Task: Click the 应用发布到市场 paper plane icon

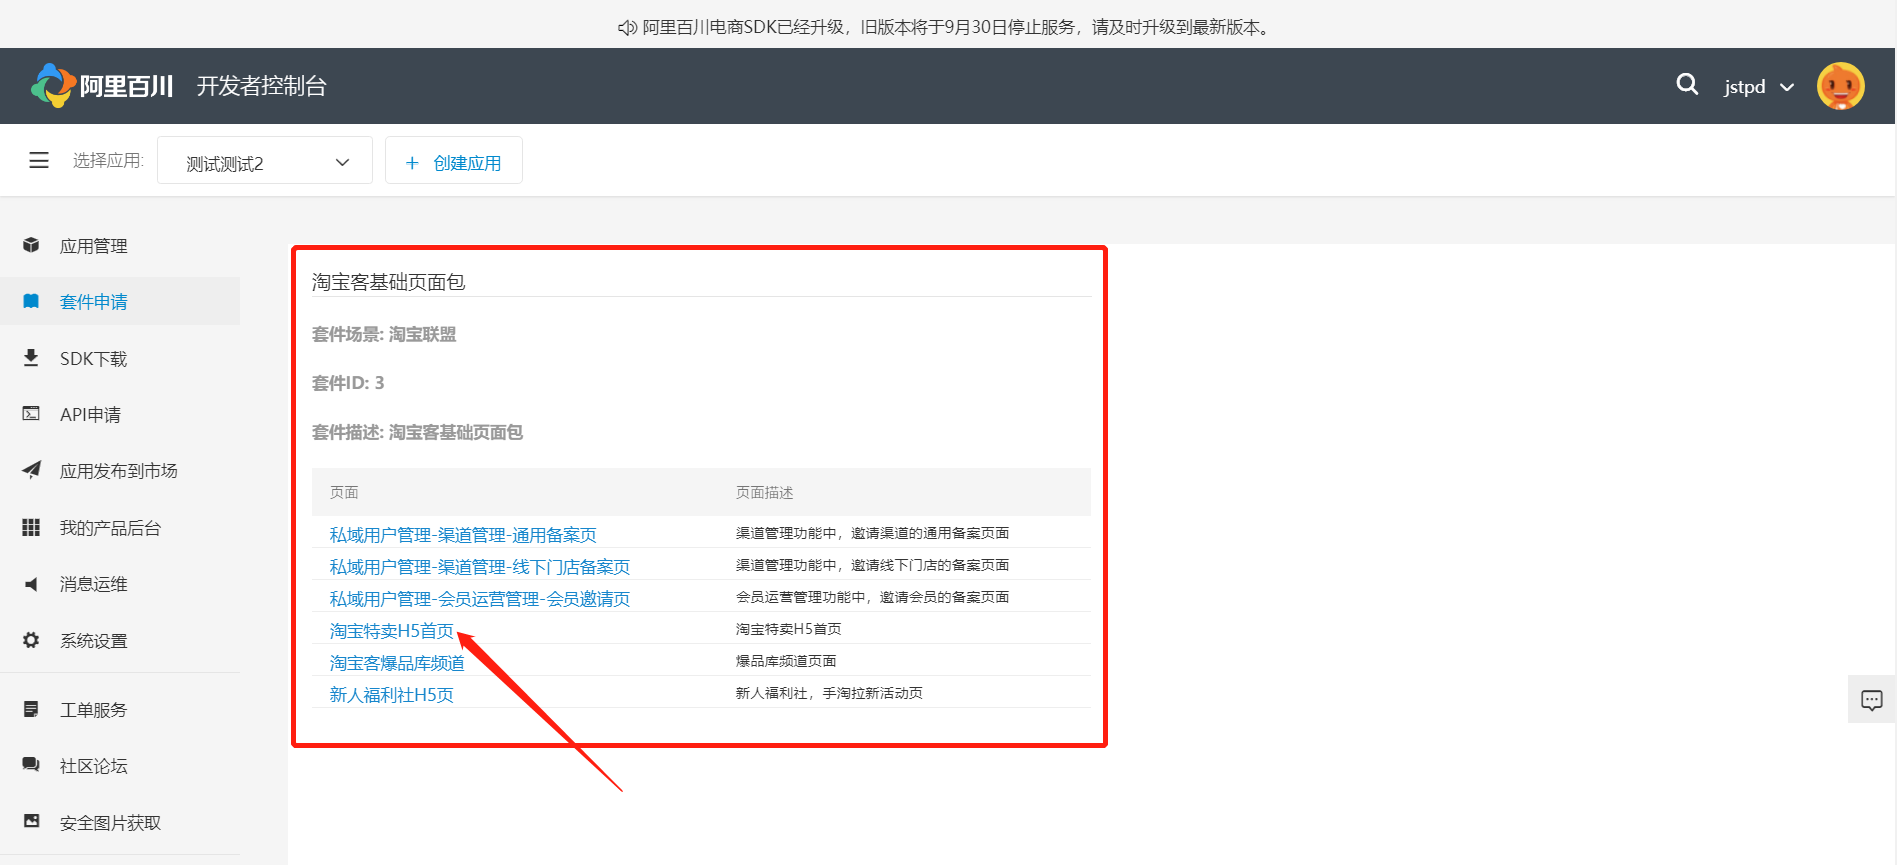Action: tap(31, 470)
